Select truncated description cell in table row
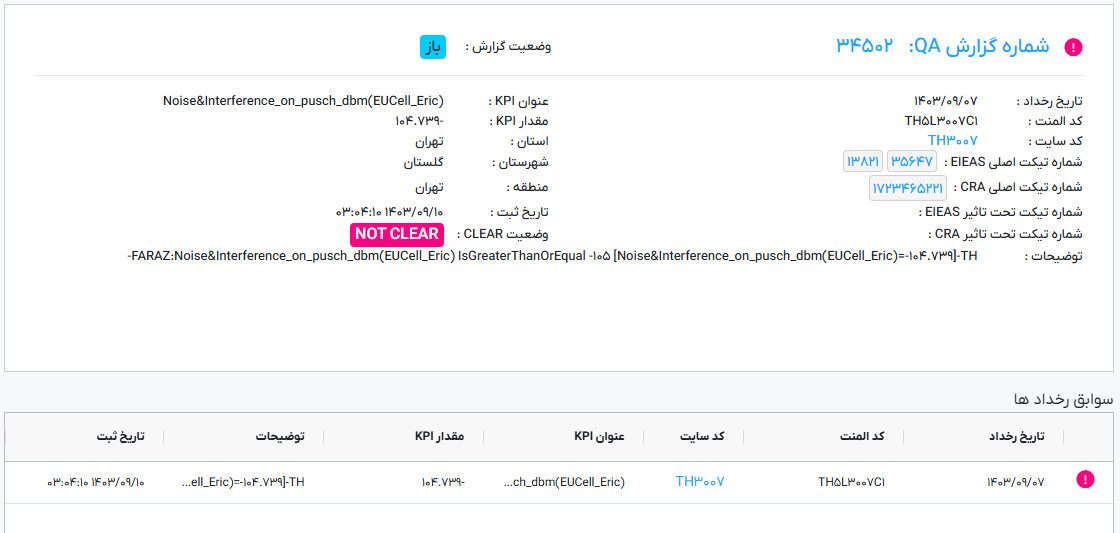1120x533 pixels. 243,482
